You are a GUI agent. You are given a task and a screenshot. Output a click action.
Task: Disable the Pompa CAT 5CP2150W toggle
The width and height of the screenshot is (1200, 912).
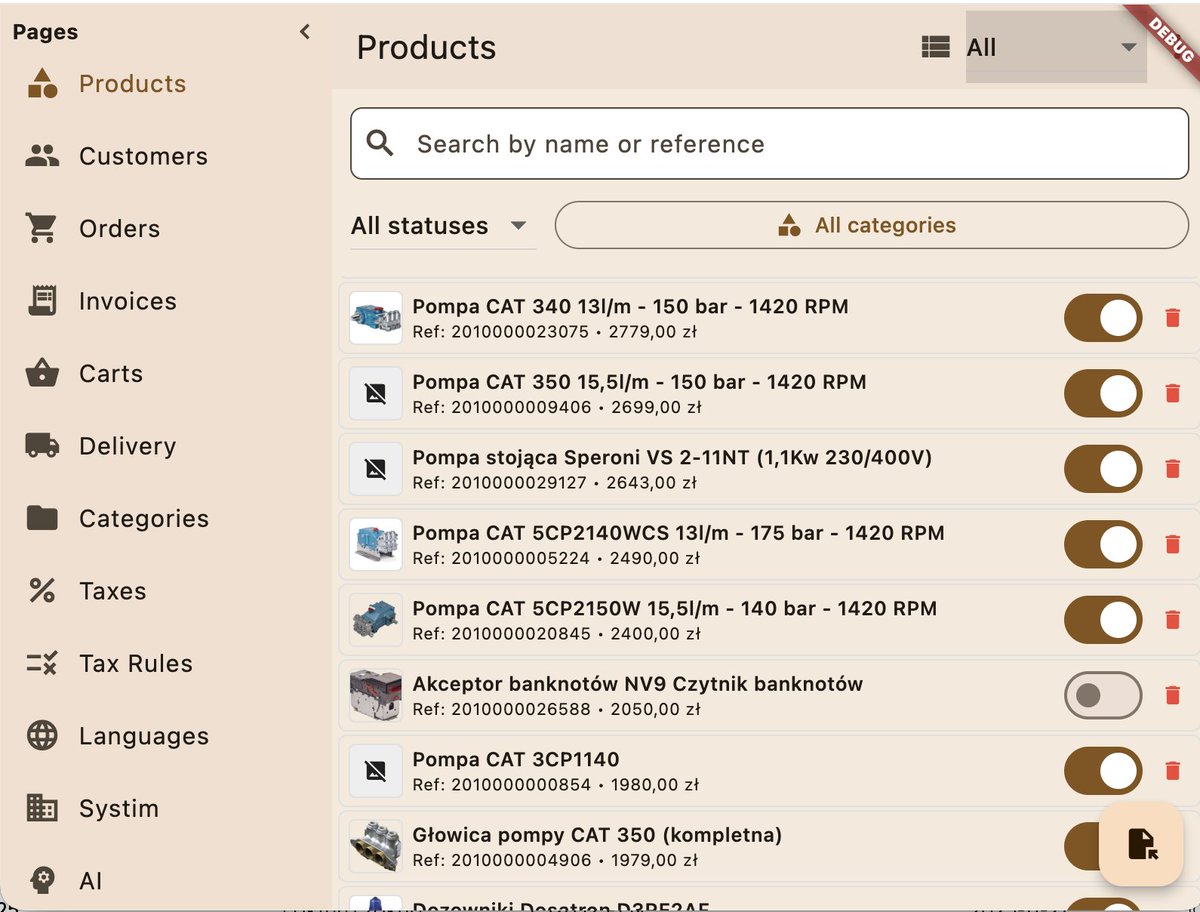1103,620
